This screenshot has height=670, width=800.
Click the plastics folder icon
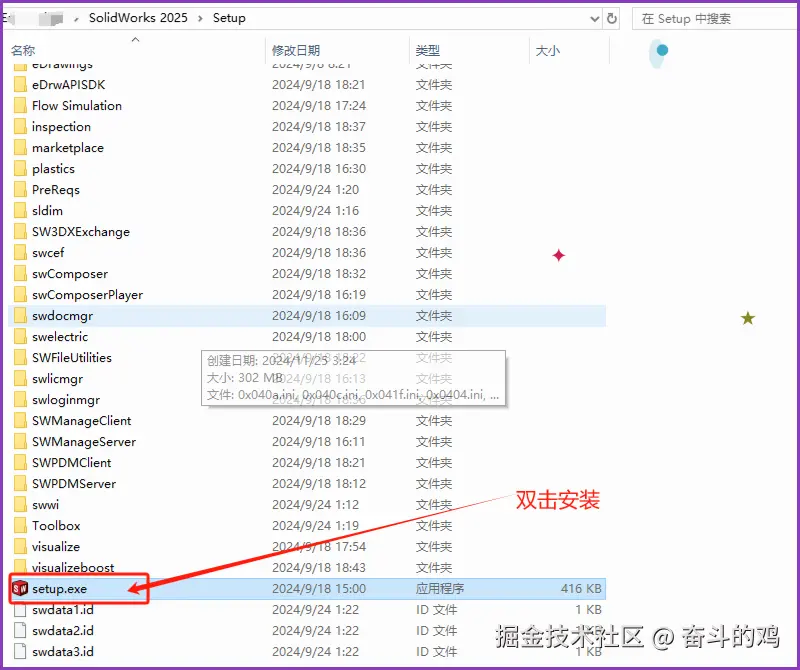(x=20, y=168)
